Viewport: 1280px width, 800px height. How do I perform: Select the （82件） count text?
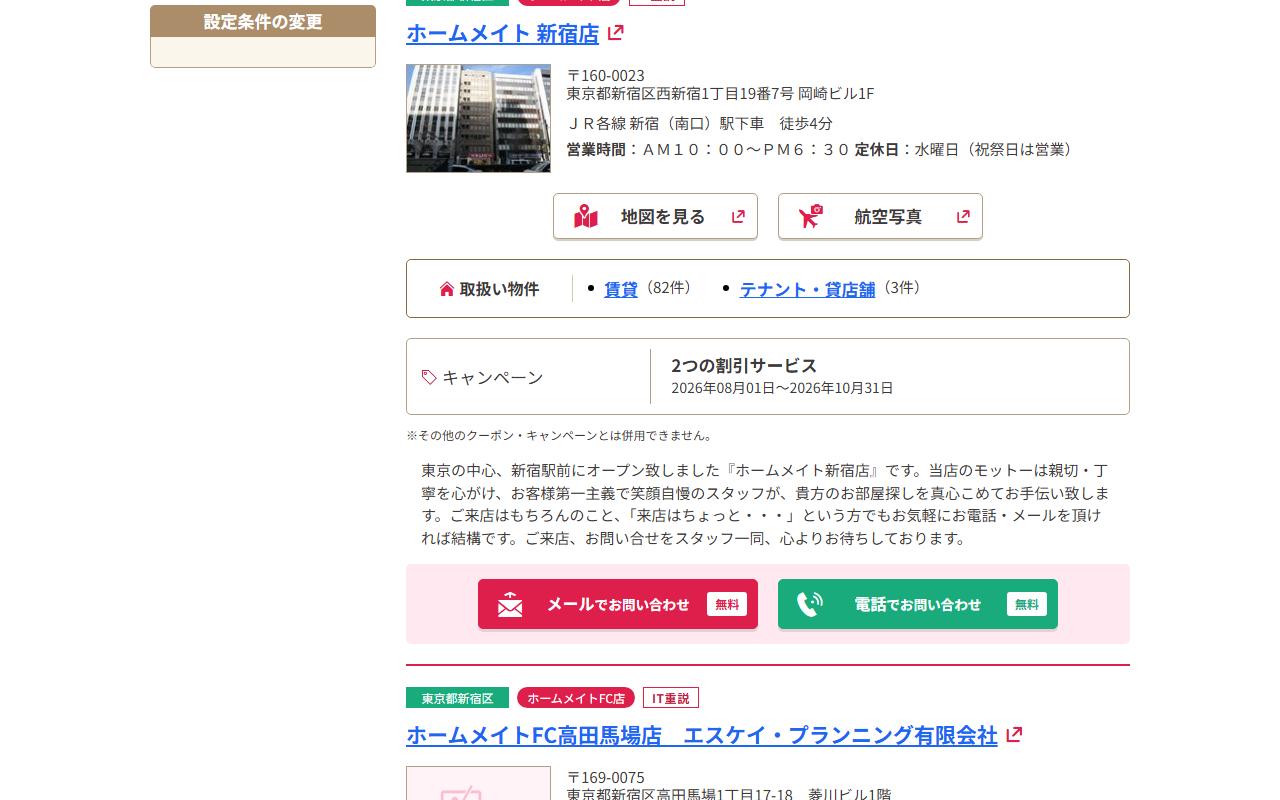(668, 288)
